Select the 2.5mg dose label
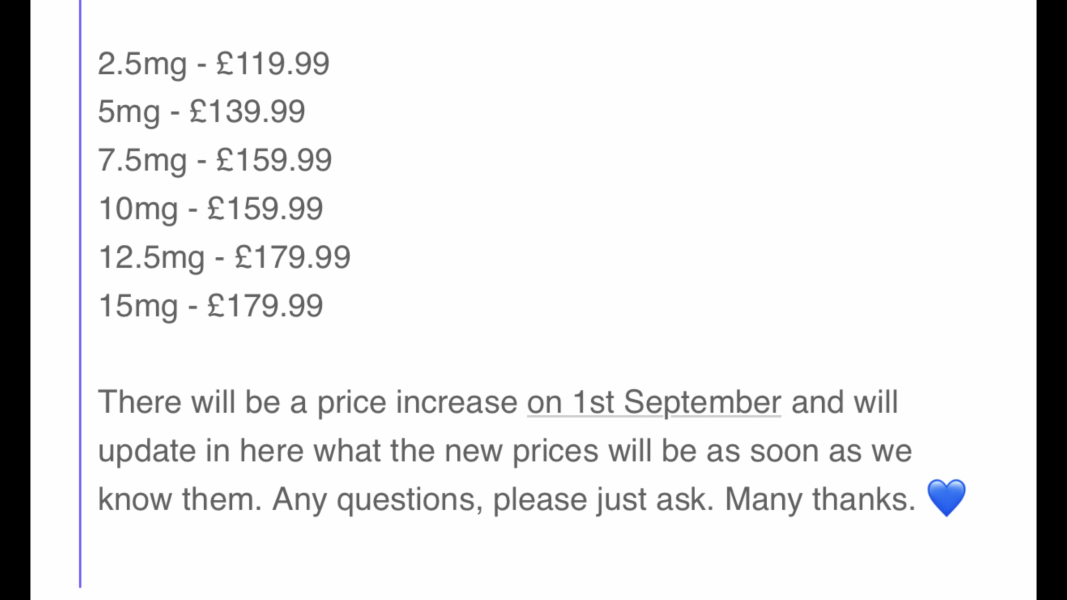 click(x=142, y=64)
